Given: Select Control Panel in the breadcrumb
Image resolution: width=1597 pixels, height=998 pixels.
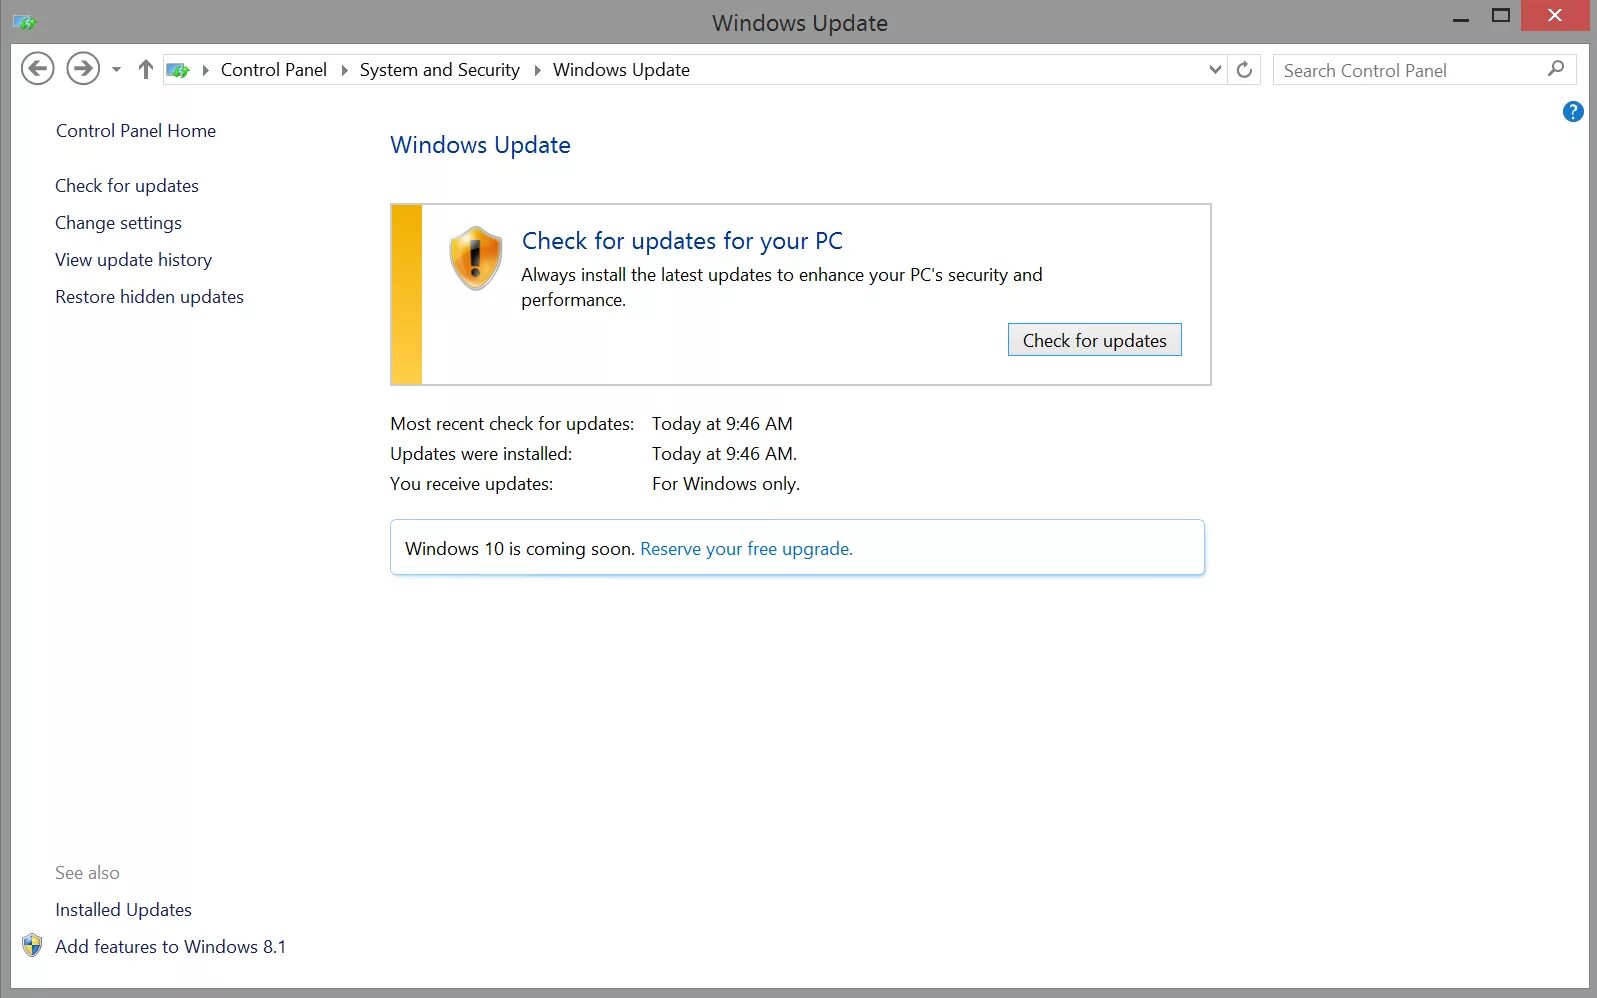Looking at the screenshot, I should (274, 70).
